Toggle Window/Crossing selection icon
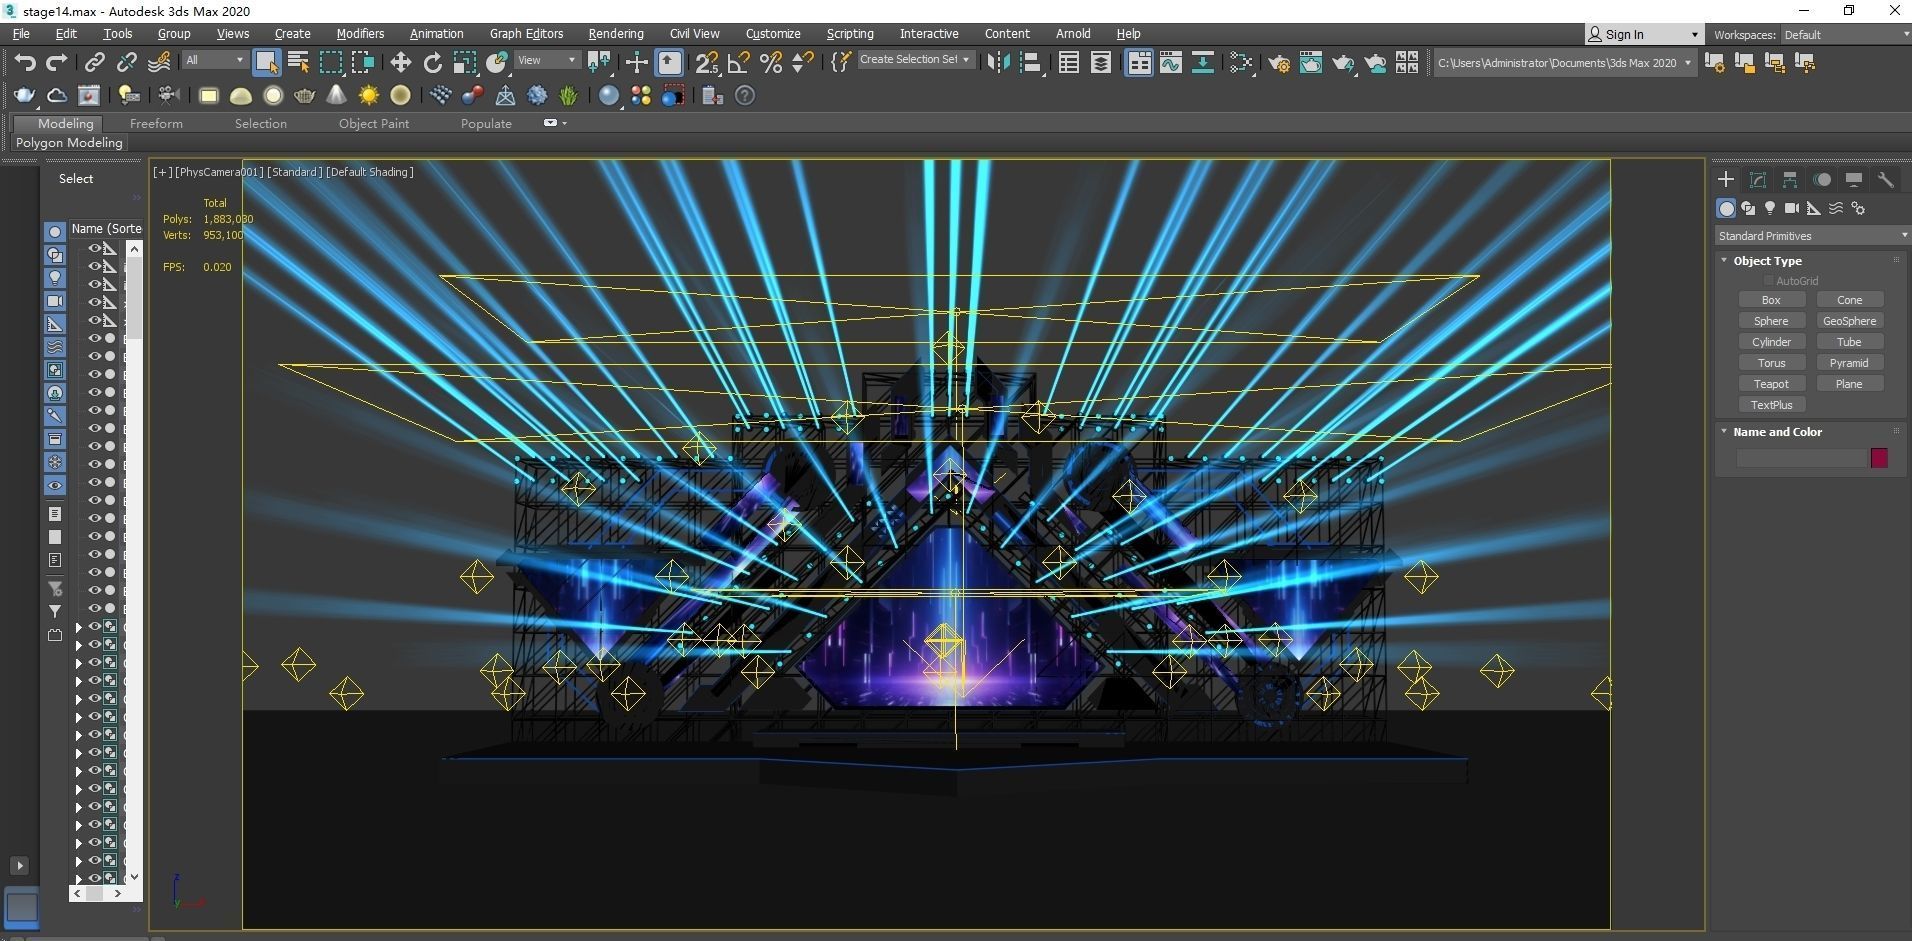This screenshot has width=1912, height=941. point(362,63)
